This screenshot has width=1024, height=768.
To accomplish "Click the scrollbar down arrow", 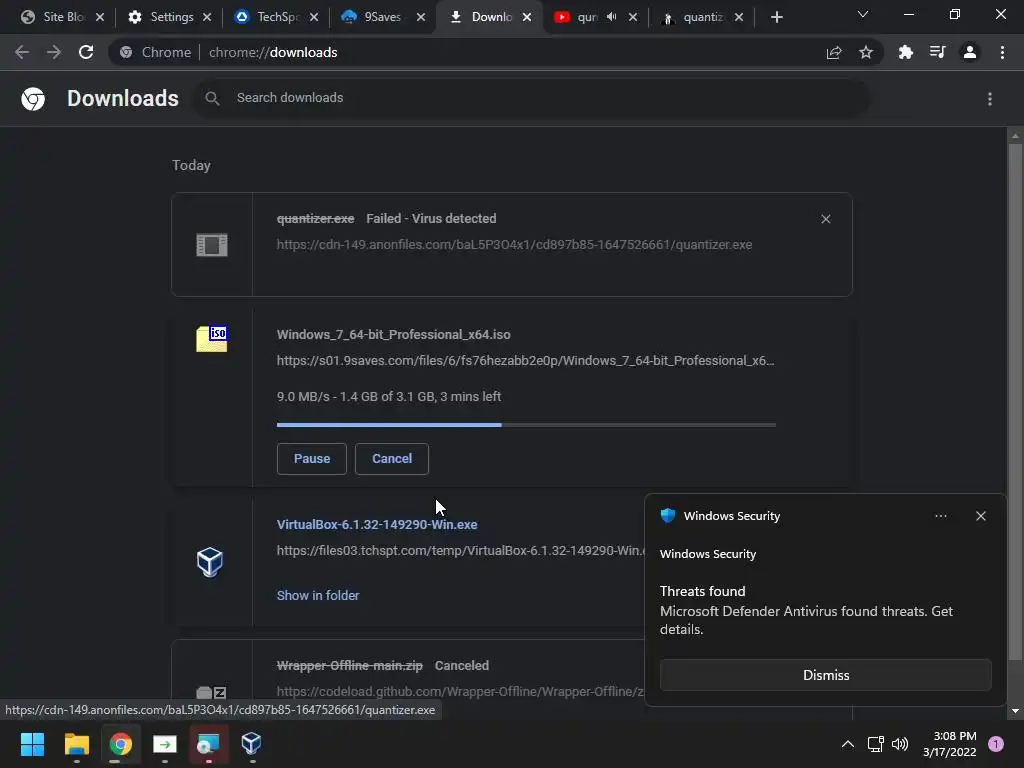I will click(1015, 711).
